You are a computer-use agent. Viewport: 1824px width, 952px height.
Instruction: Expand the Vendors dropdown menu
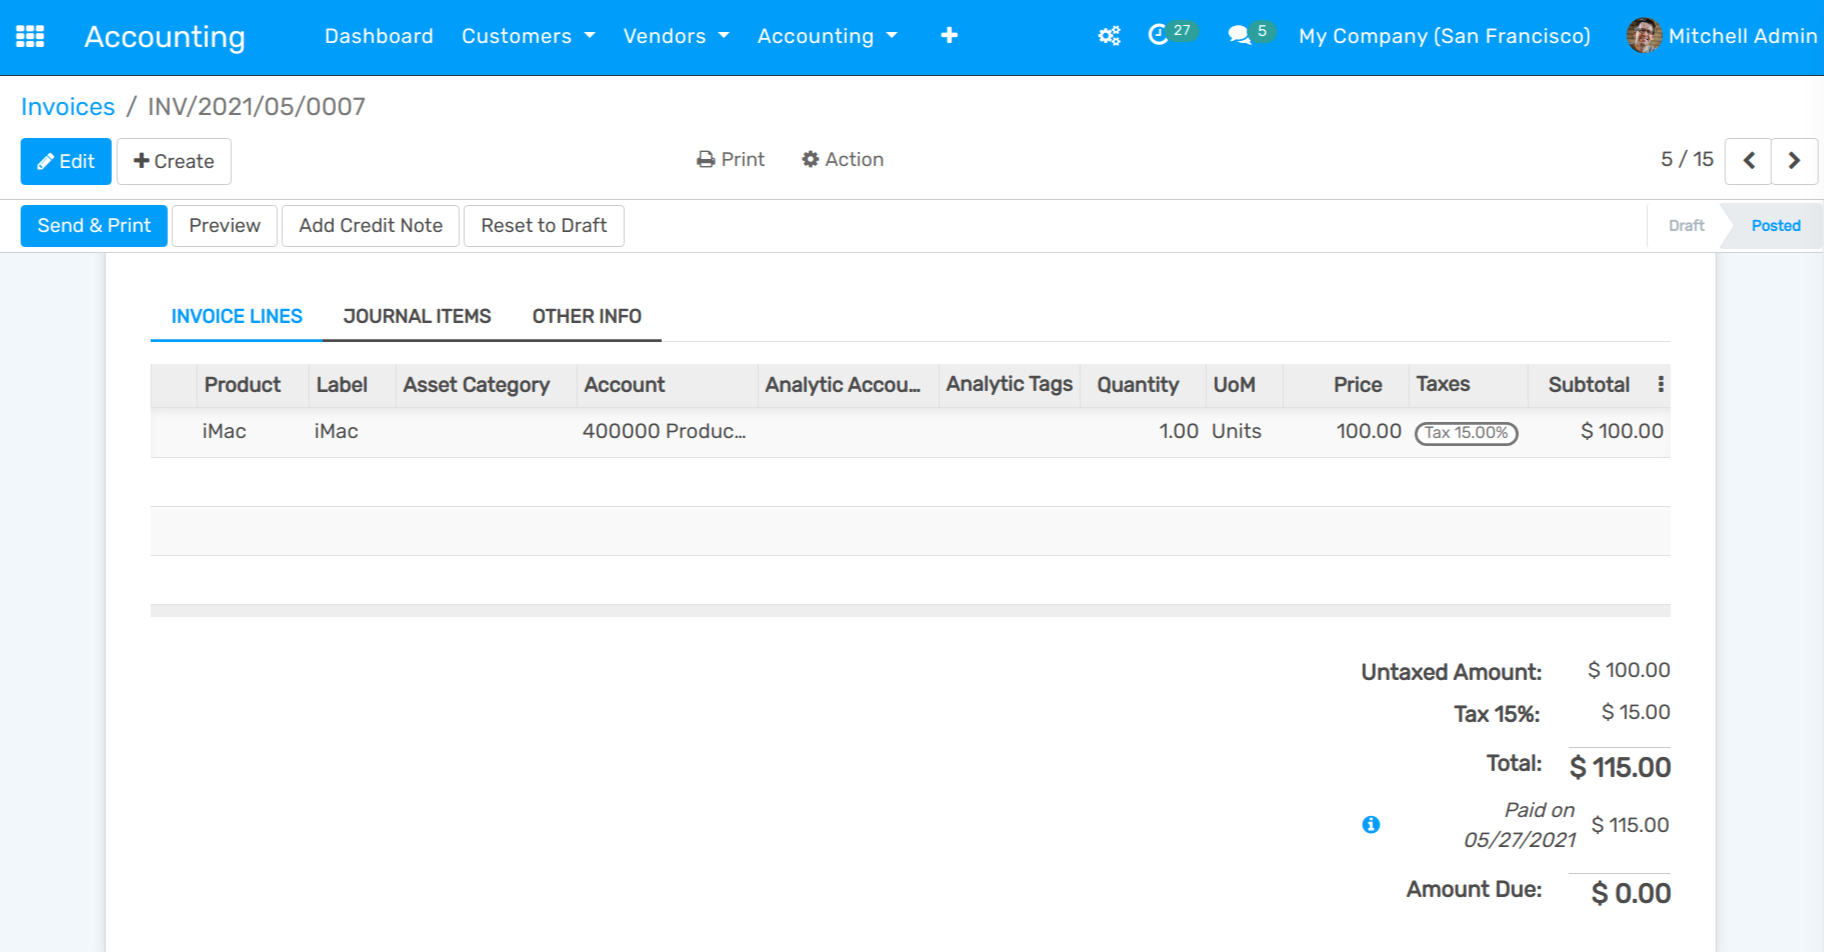[x=676, y=36]
